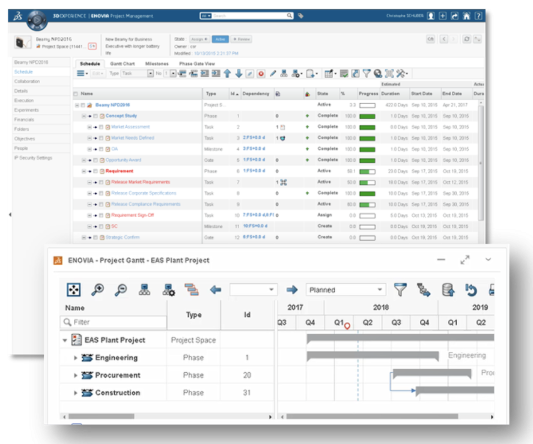
Task: Click the tools wrench icon in Schedule toolbar
Action: (401, 73)
